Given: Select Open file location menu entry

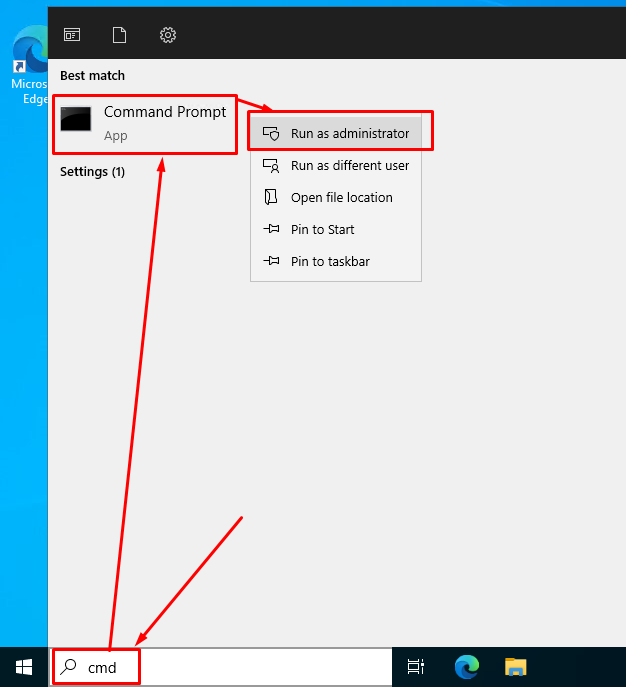Looking at the screenshot, I should (336, 198).
